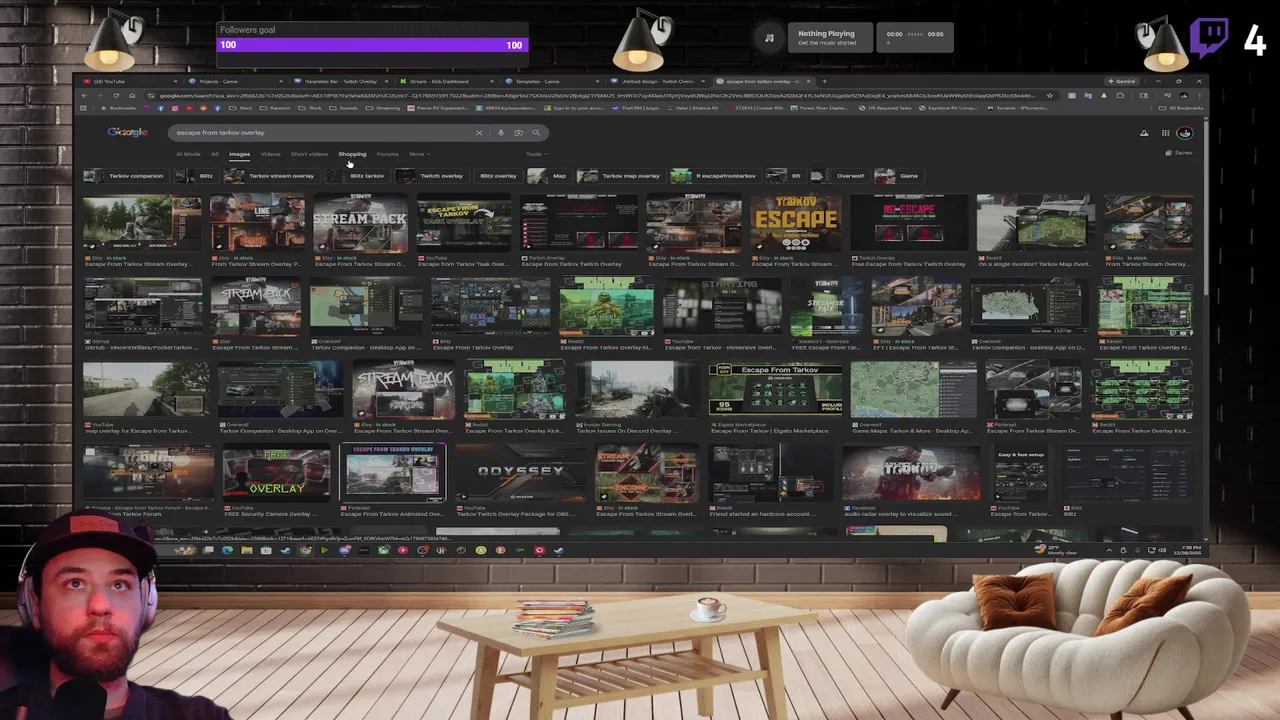Screen dimensions: 1280x720
Task: Go back with the browser back arrow
Action: [85, 95]
